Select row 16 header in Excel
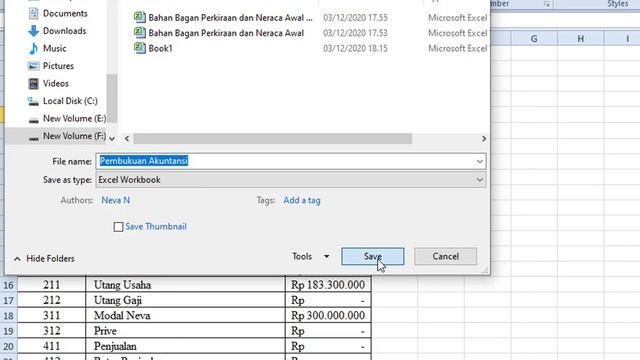 click(9, 285)
